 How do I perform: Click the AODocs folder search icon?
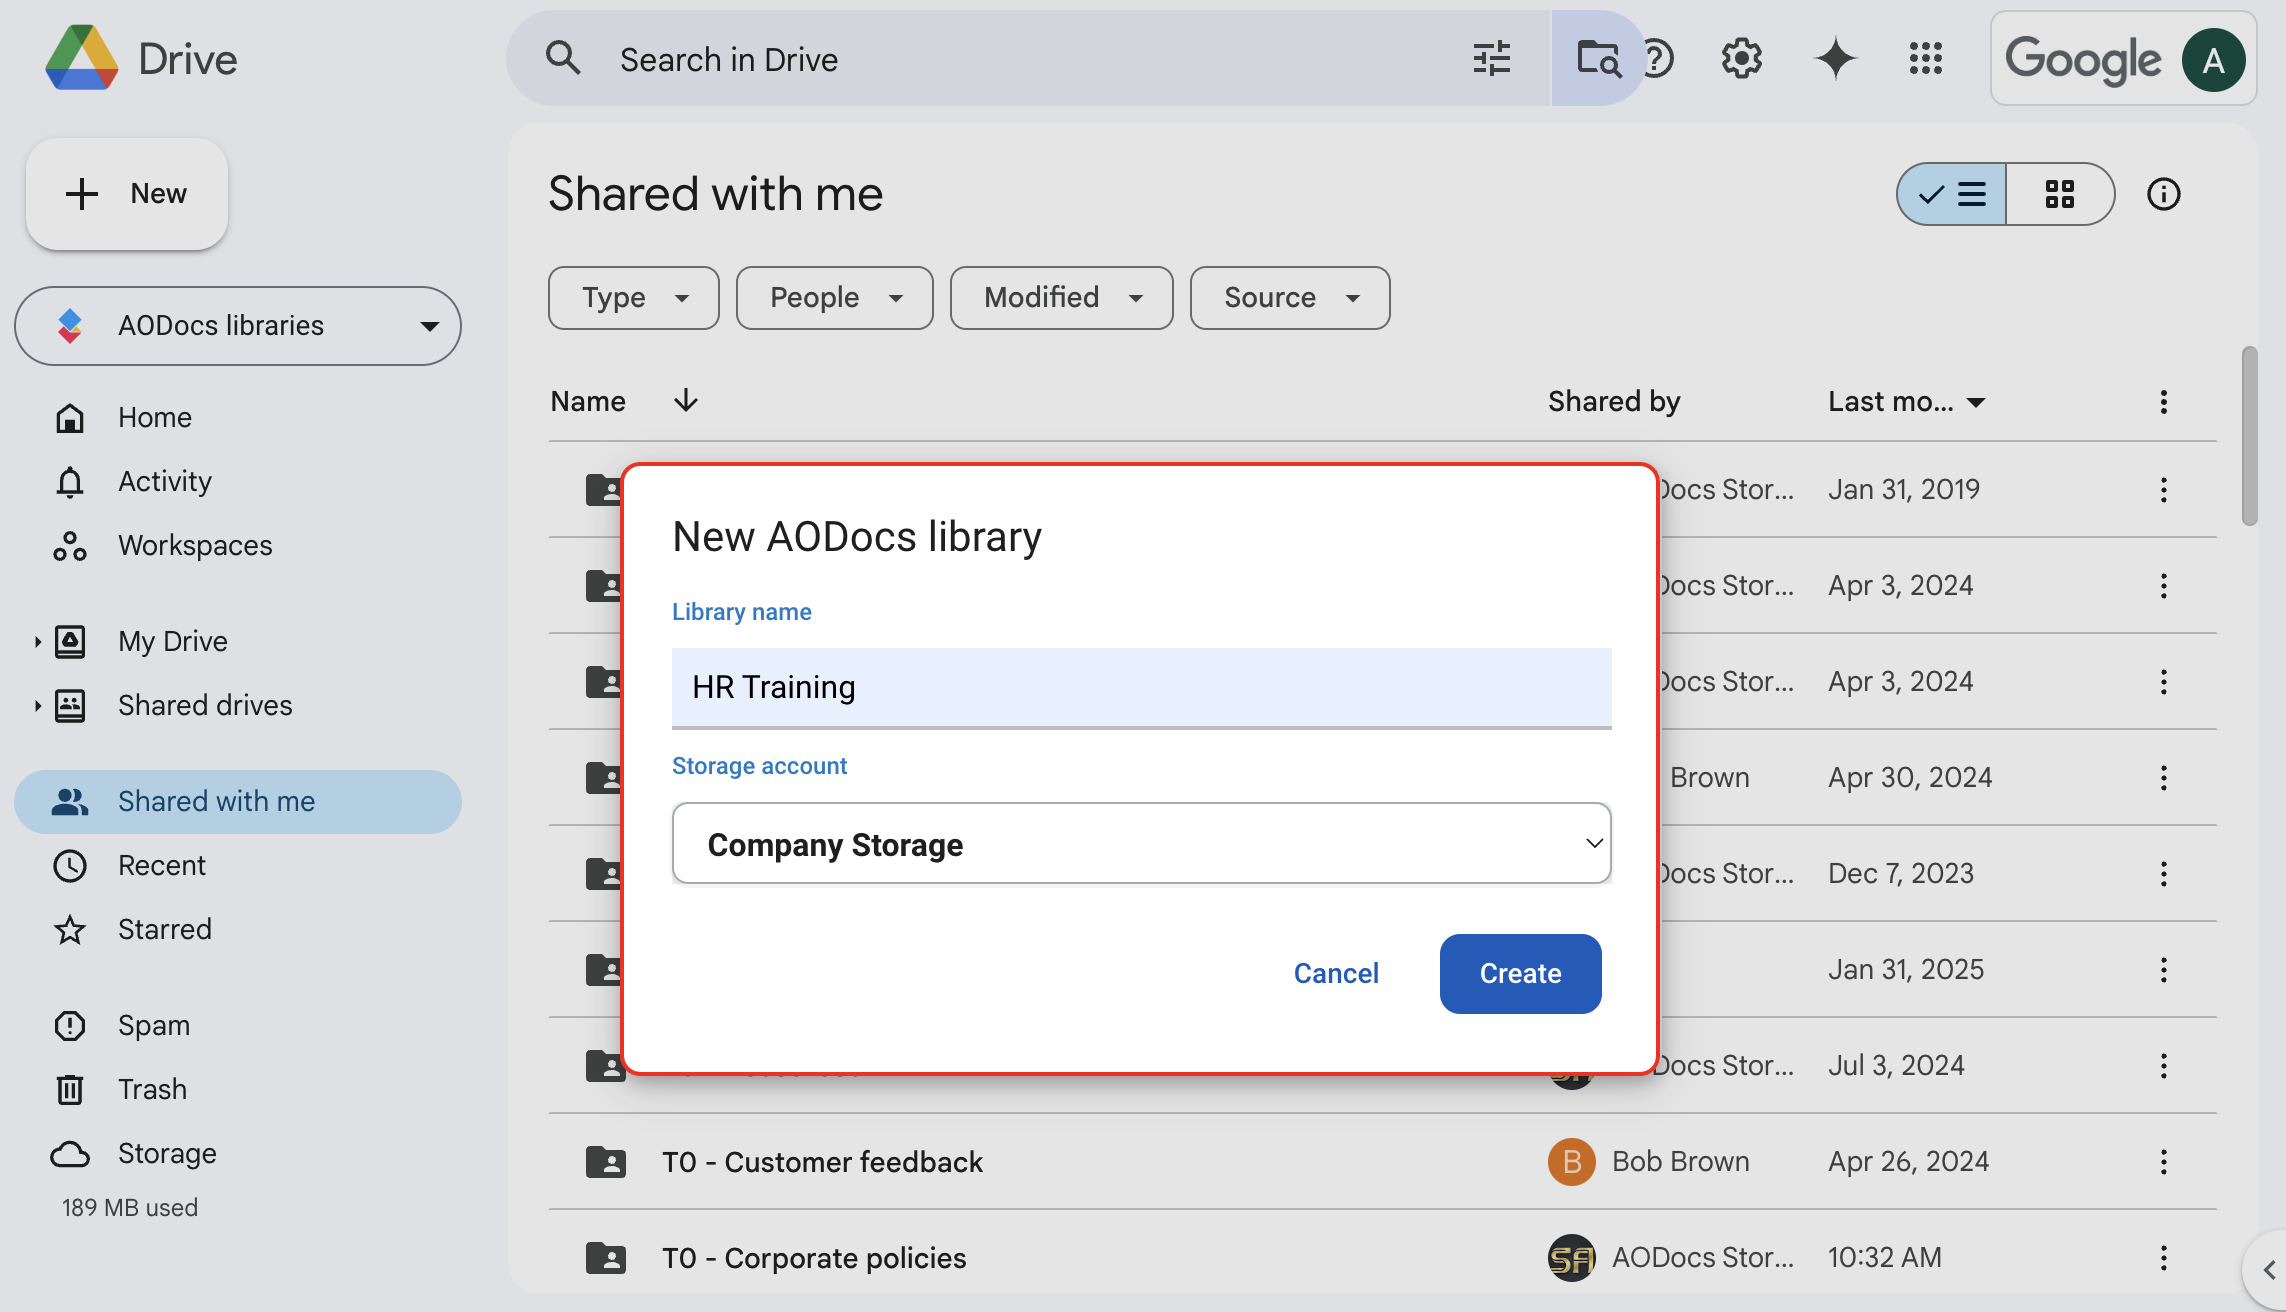(1598, 58)
